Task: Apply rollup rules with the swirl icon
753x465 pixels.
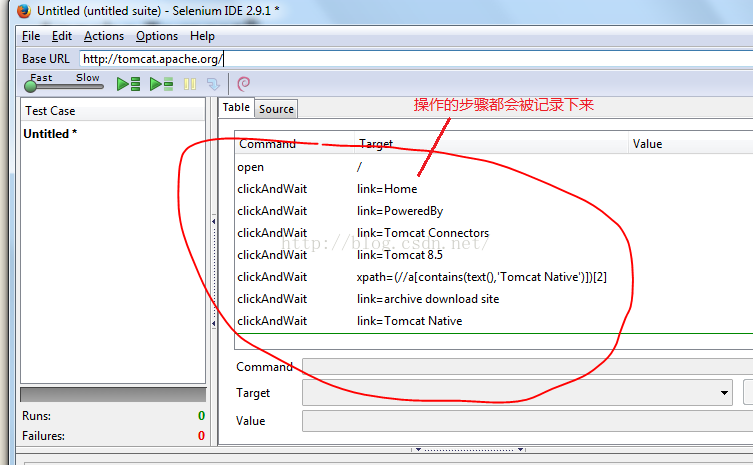Action: (x=243, y=84)
